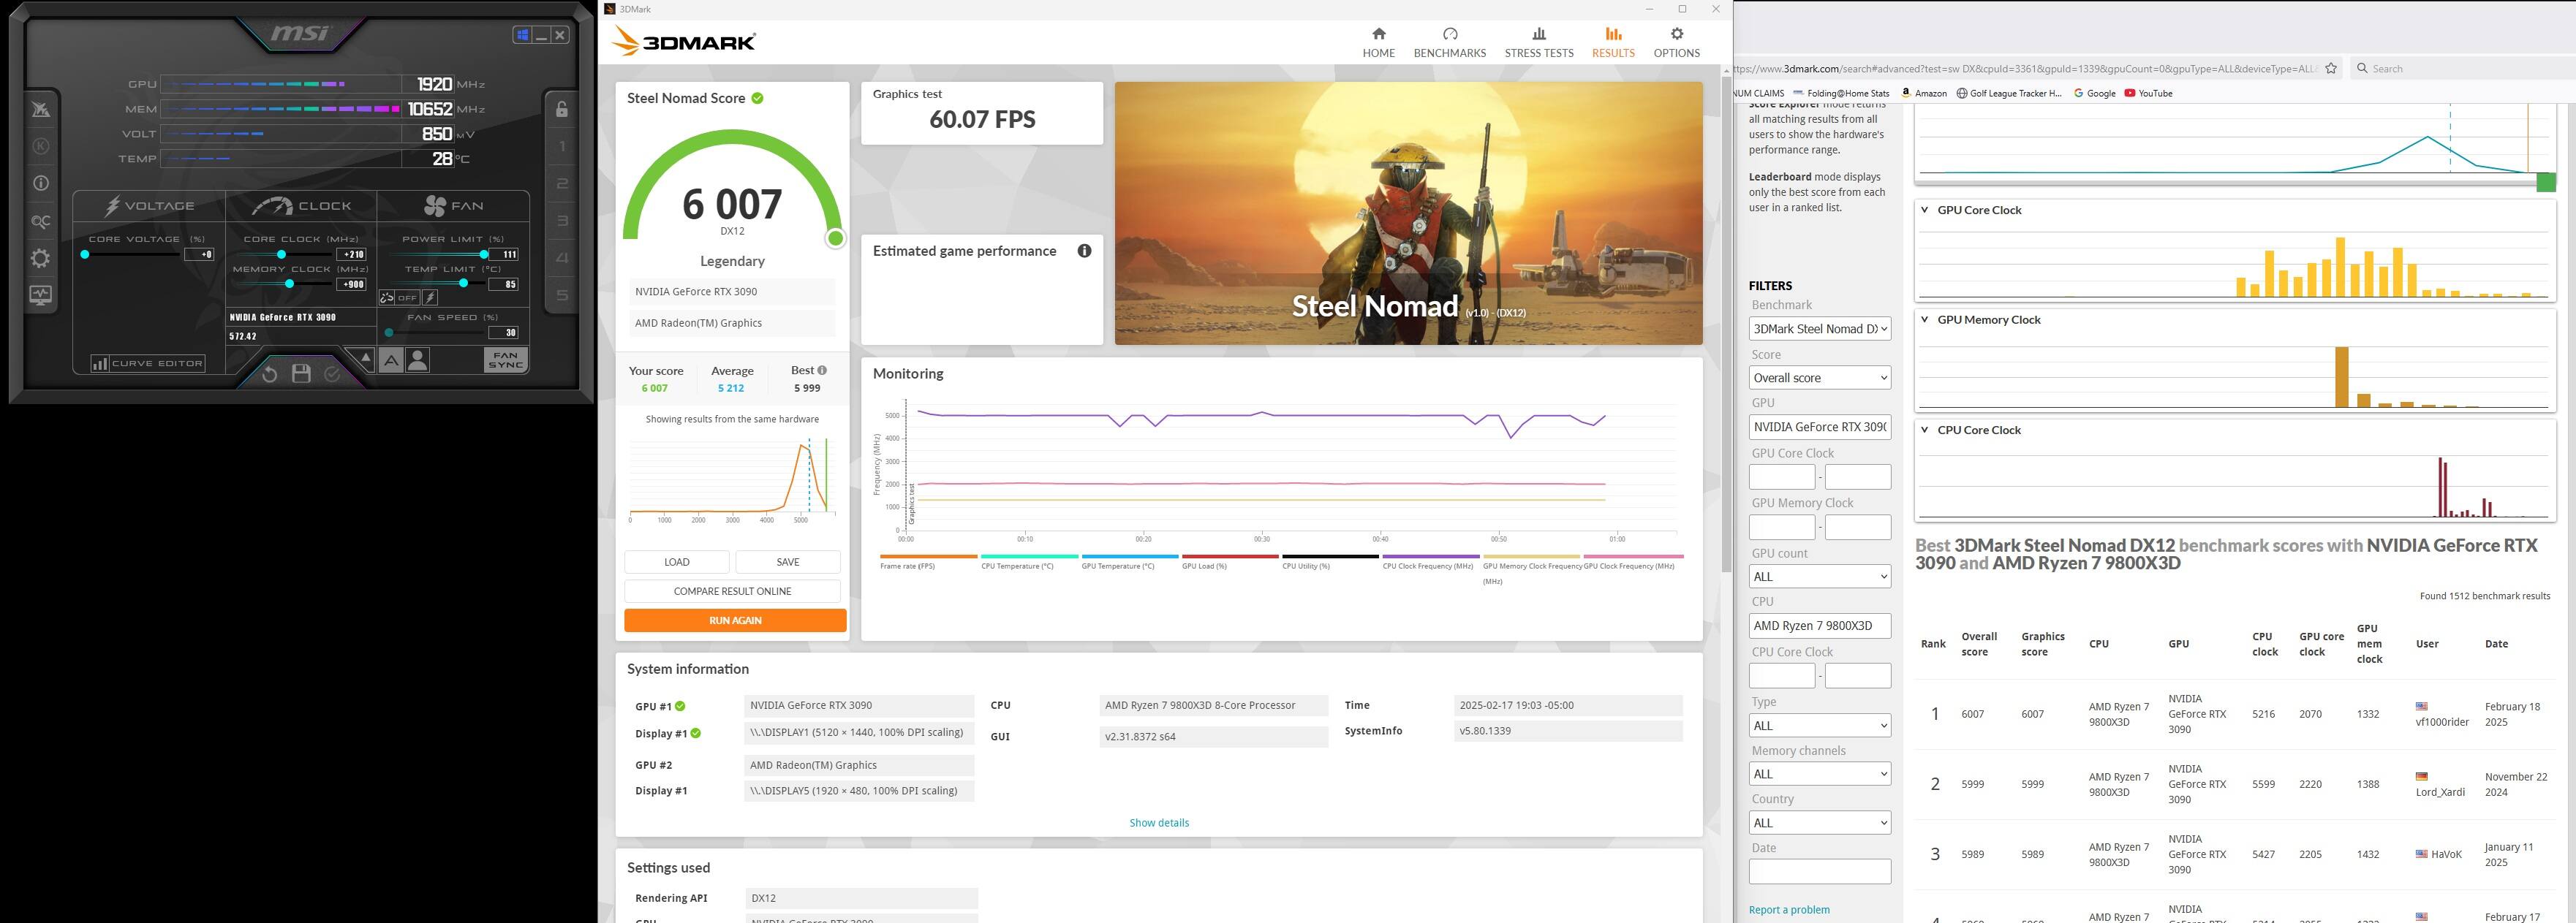
Task: Expand the Afterburner GPU selection arrow
Action: pyautogui.click(x=366, y=358)
